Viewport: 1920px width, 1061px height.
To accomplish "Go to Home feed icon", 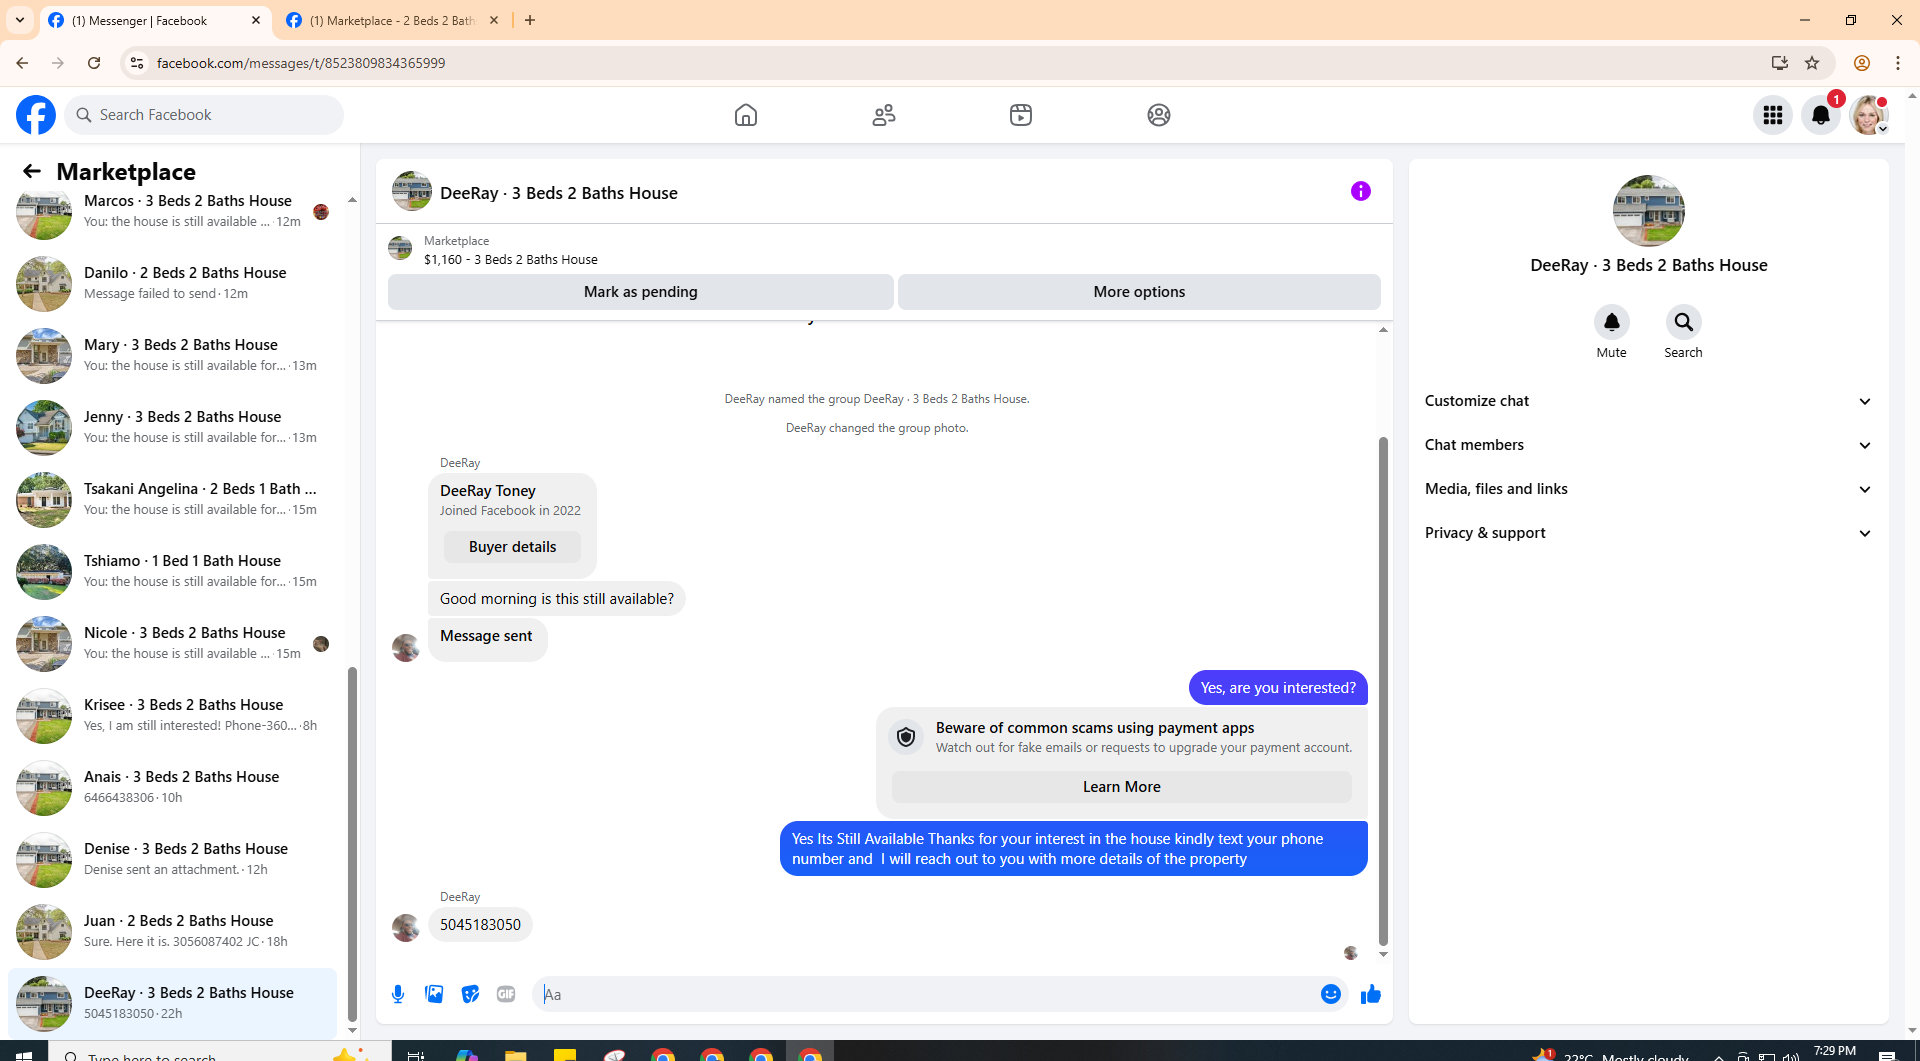I will point(746,115).
